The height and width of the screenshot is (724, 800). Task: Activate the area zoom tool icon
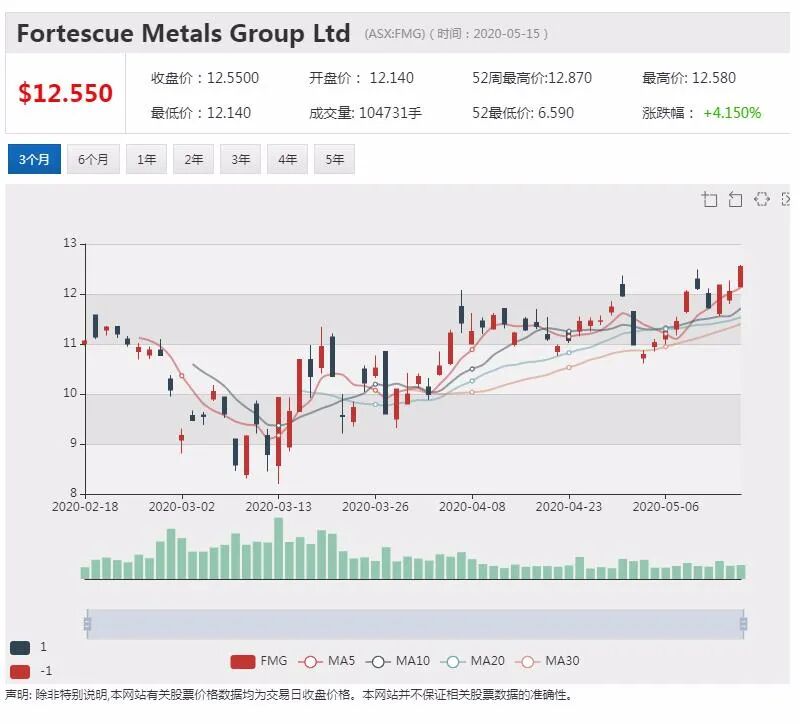(x=709, y=199)
